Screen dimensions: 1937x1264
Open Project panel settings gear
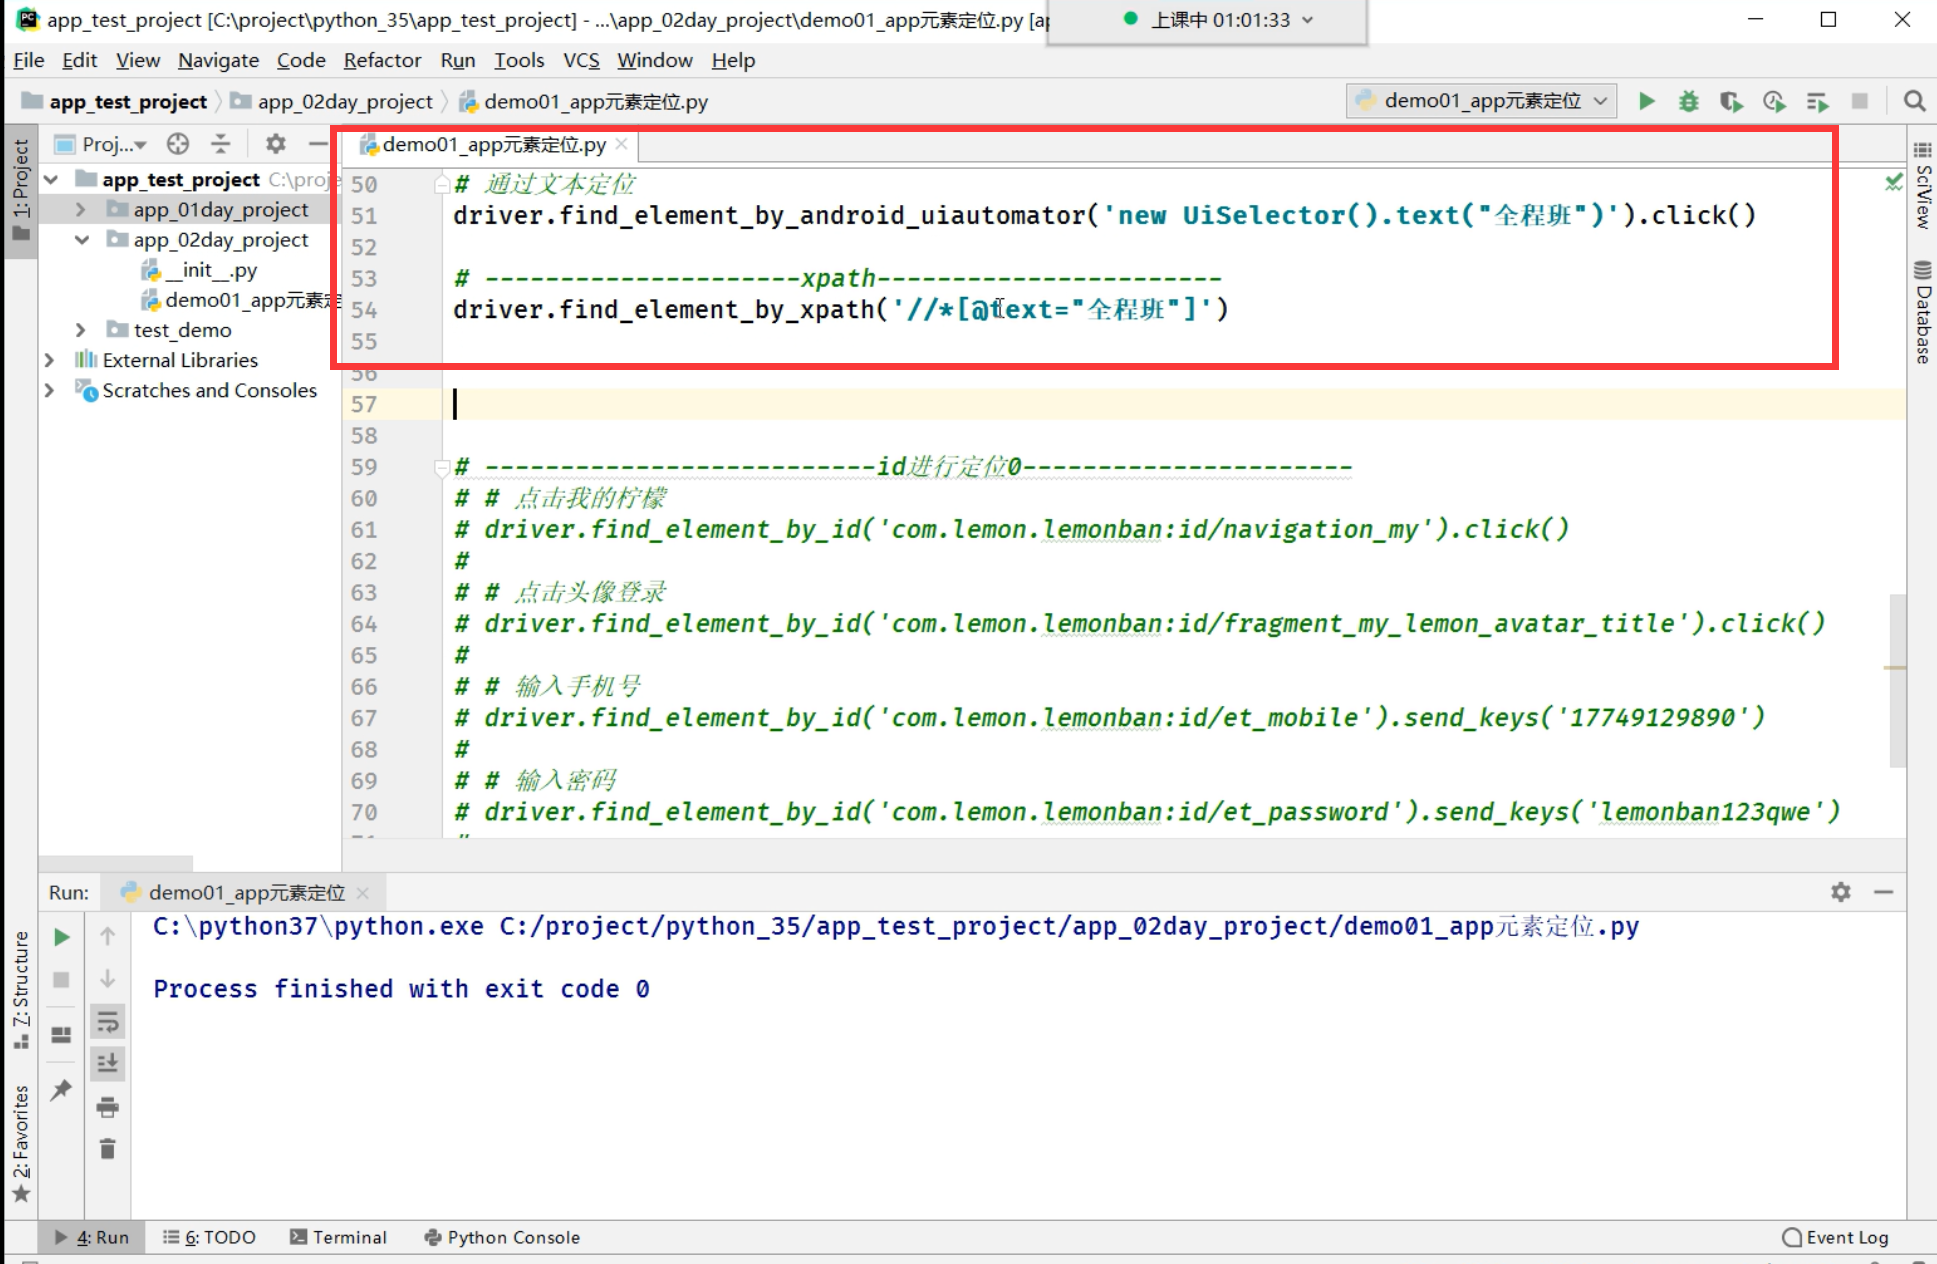[275, 144]
